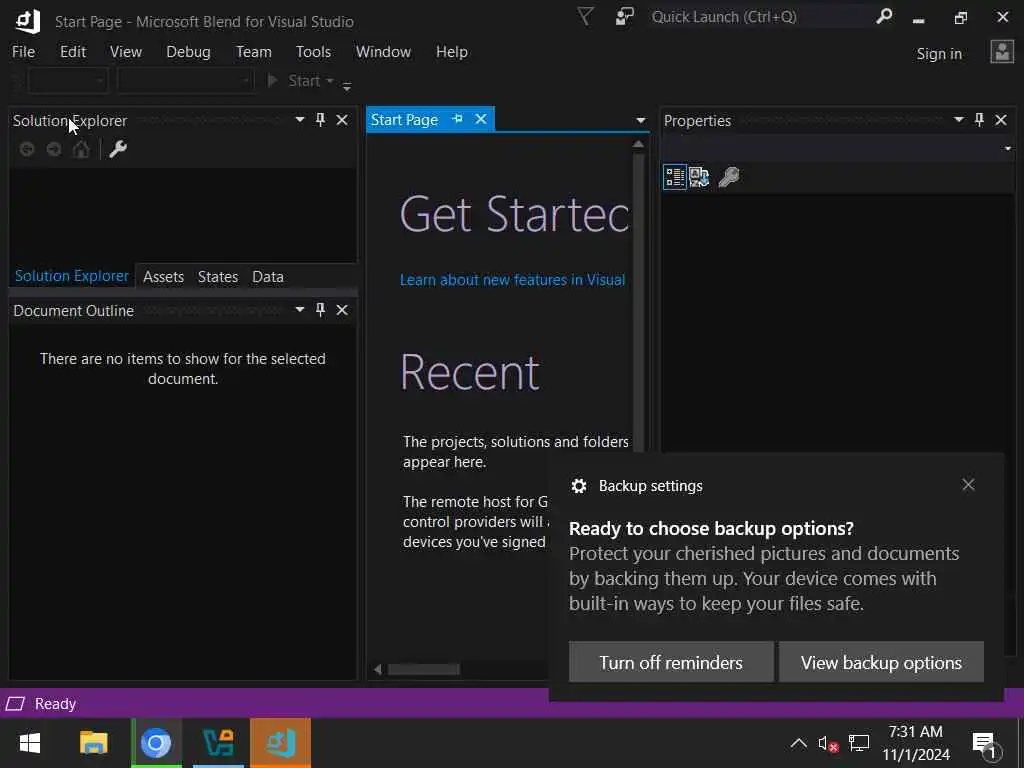Click the Start Page scroll up arrow

(639, 144)
